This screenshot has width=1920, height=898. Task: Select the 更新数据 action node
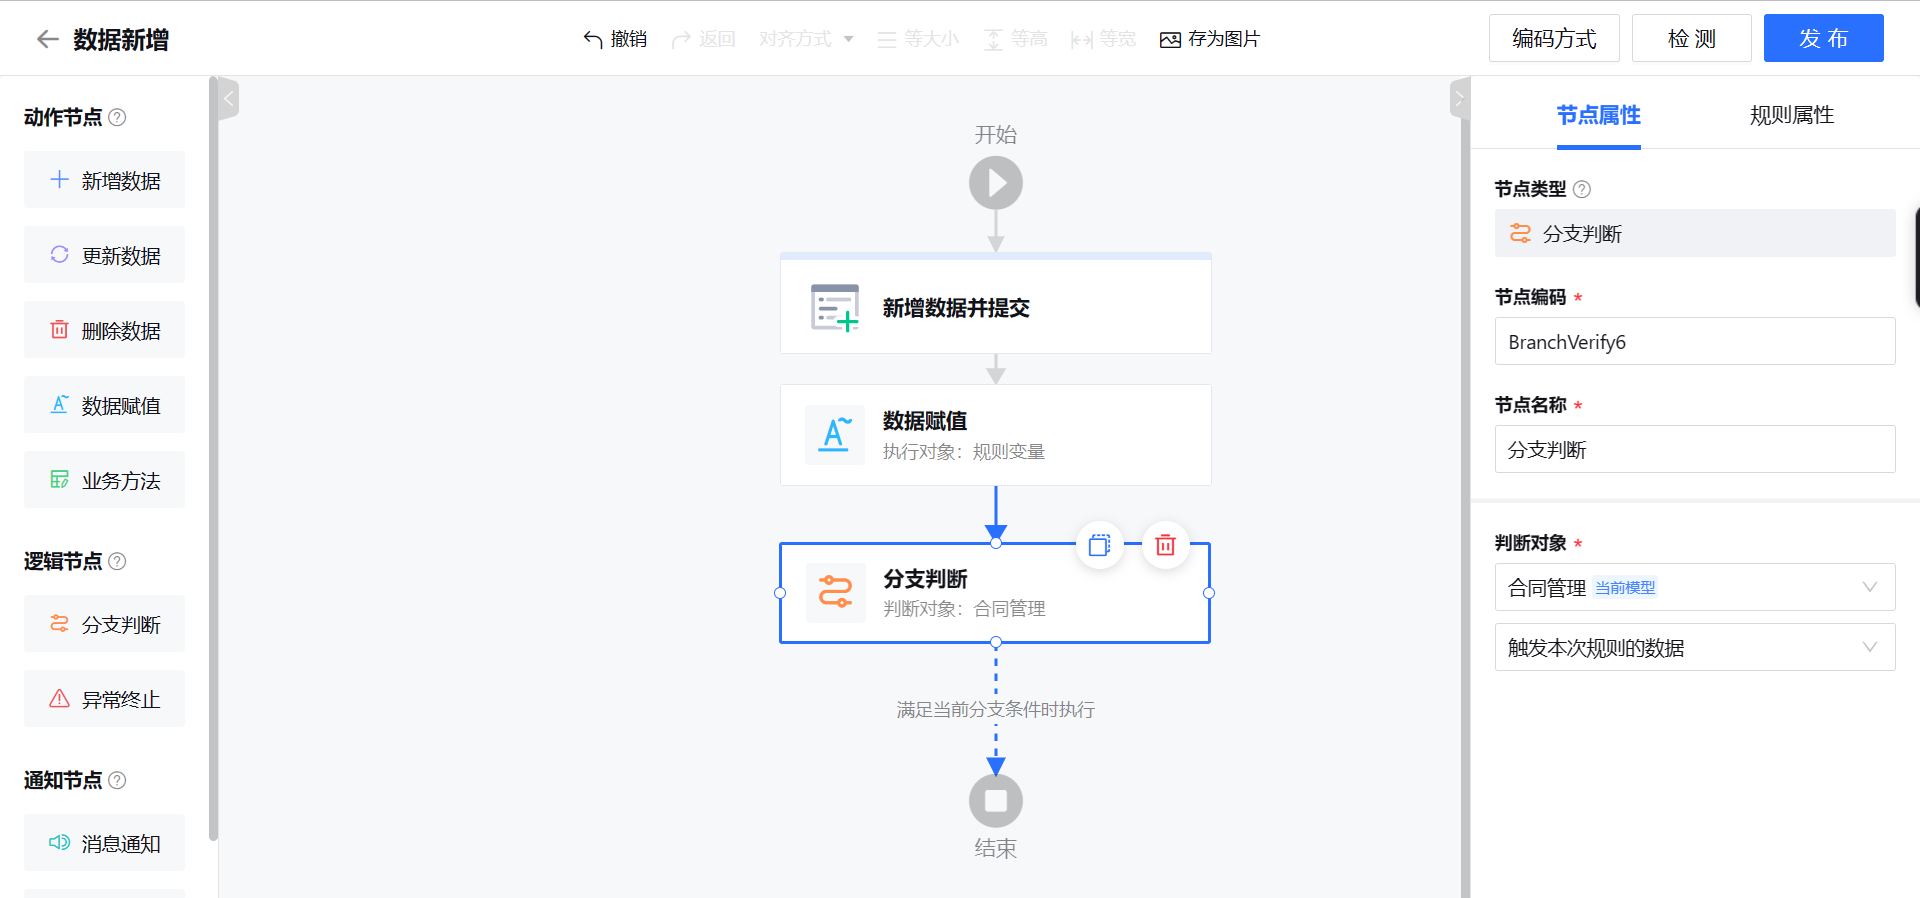coord(104,255)
